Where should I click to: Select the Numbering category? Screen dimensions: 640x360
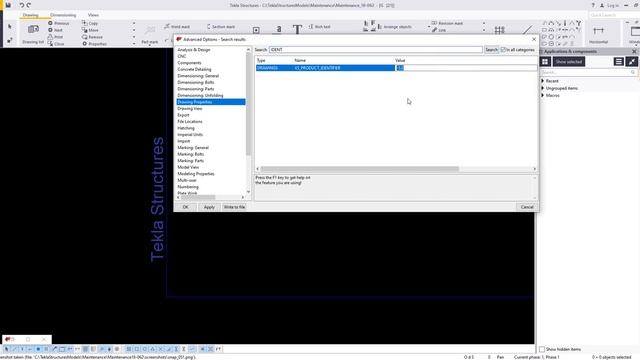click(188, 187)
